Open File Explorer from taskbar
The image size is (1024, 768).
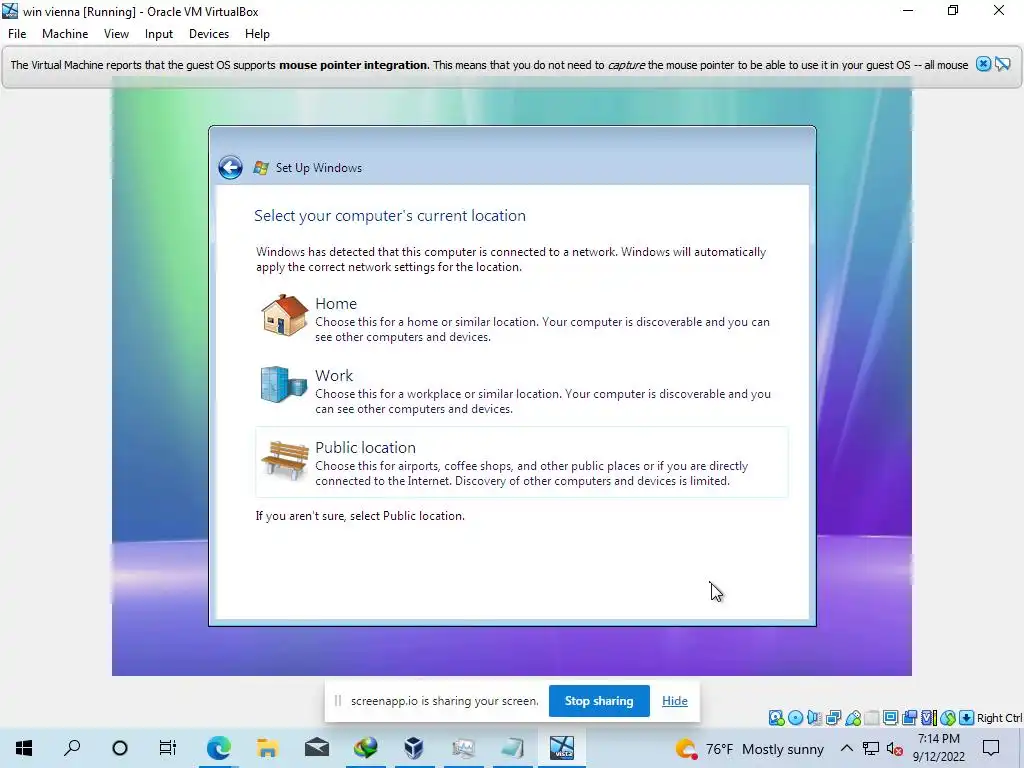click(x=268, y=748)
